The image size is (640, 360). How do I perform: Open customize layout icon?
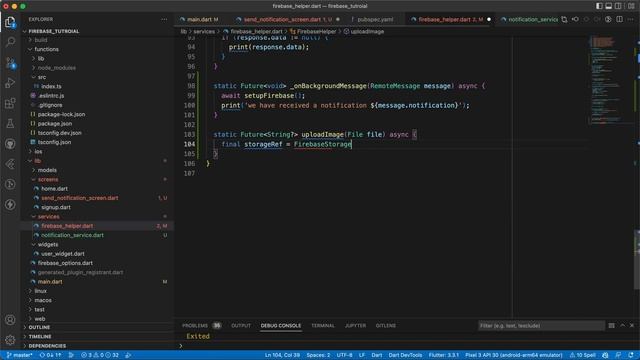coord(631,6)
